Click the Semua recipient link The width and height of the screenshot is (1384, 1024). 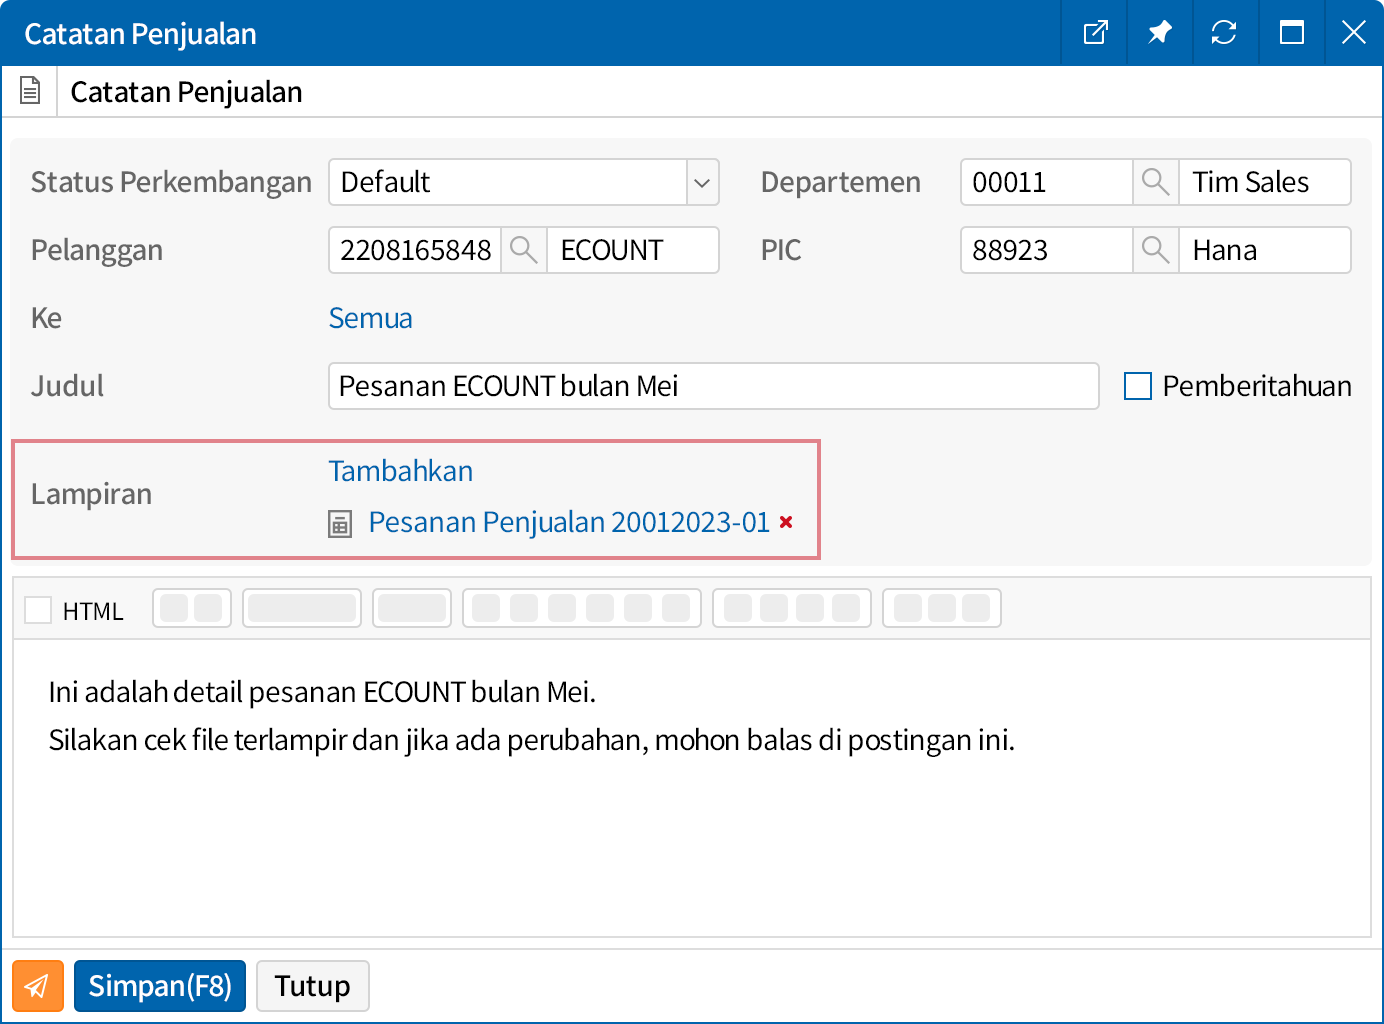[x=370, y=318]
